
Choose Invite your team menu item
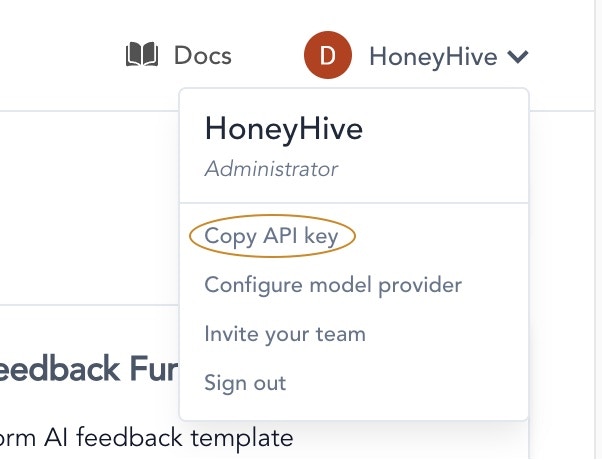pos(285,334)
